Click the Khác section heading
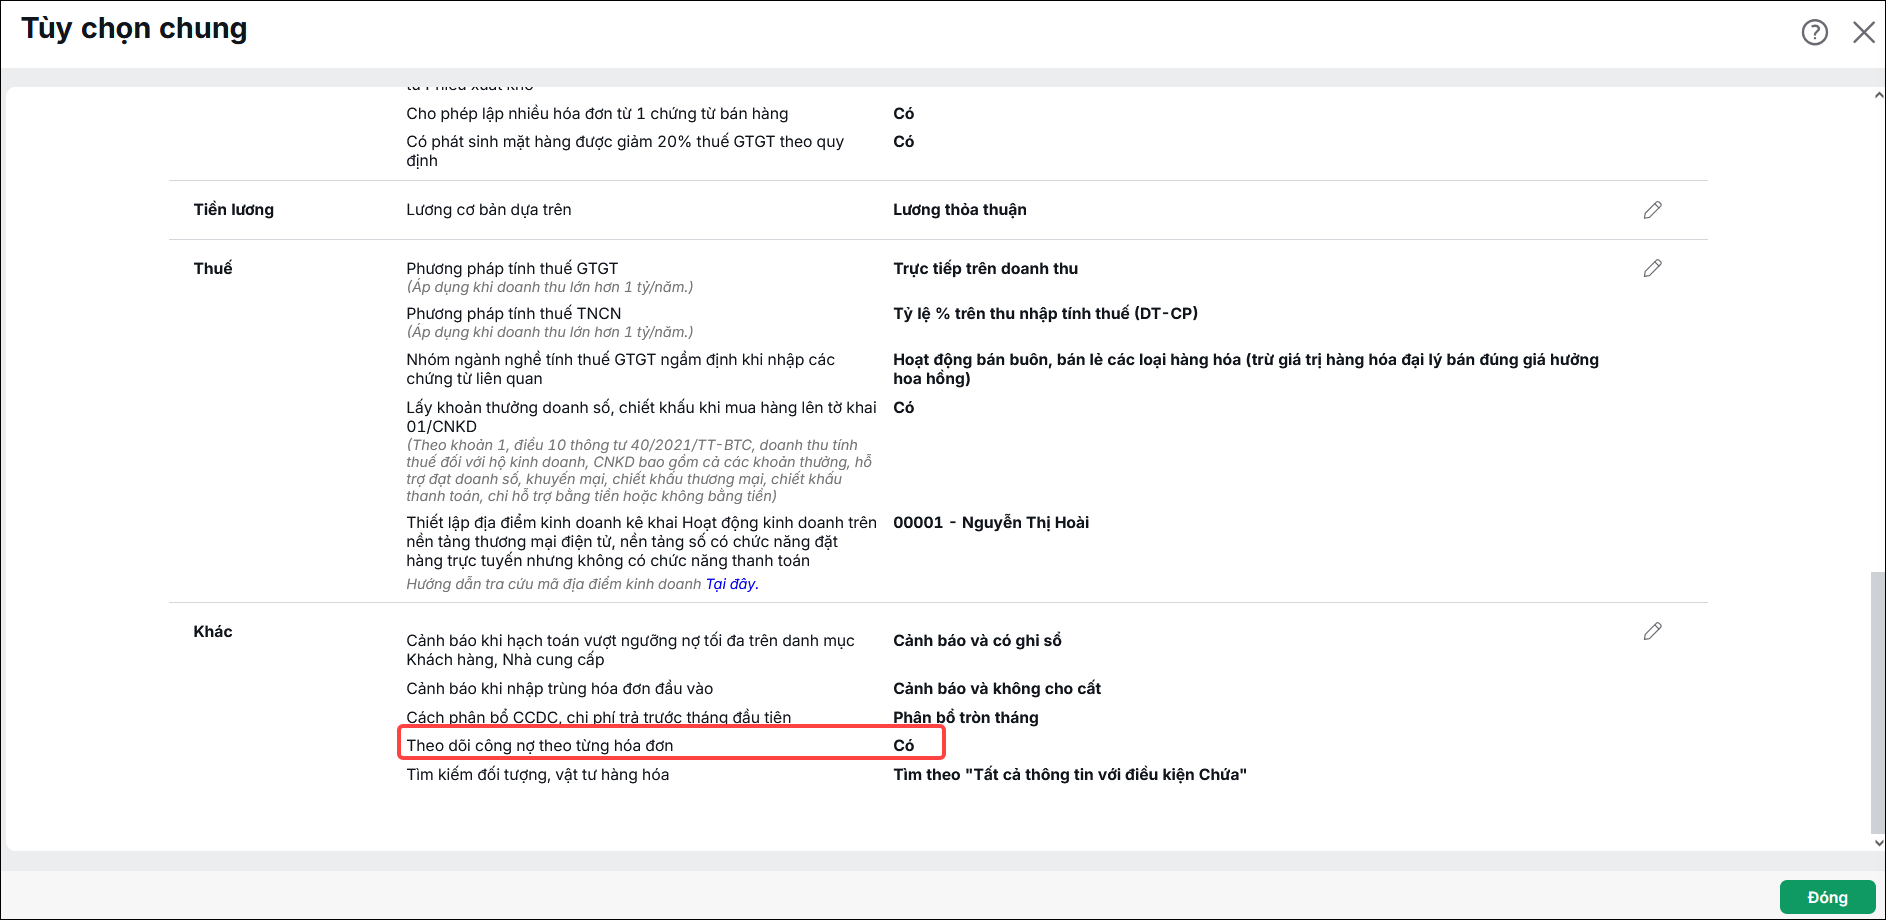 pos(213,631)
